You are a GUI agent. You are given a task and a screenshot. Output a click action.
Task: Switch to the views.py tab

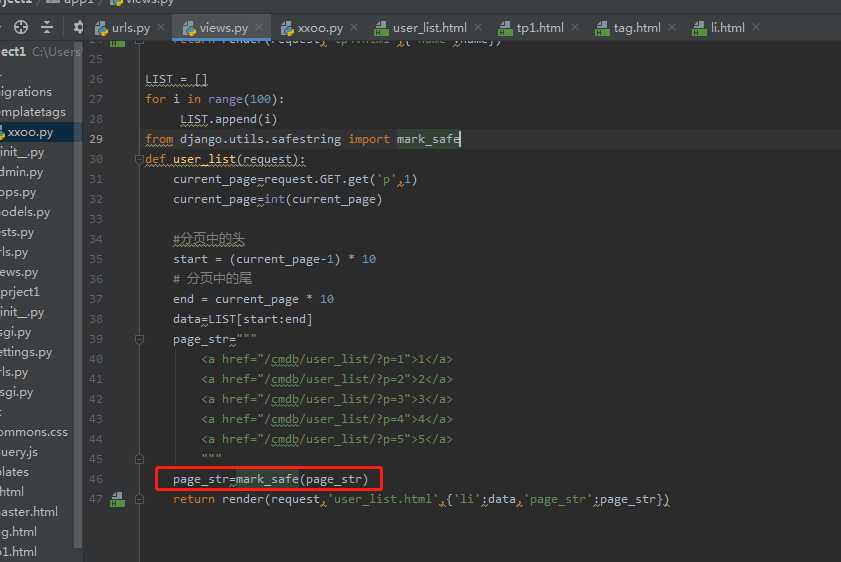(x=223, y=27)
